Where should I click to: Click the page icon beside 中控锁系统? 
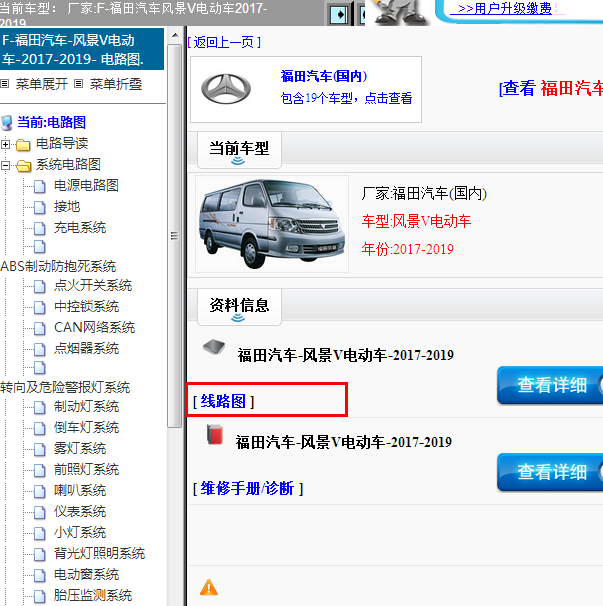click(x=39, y=307)
